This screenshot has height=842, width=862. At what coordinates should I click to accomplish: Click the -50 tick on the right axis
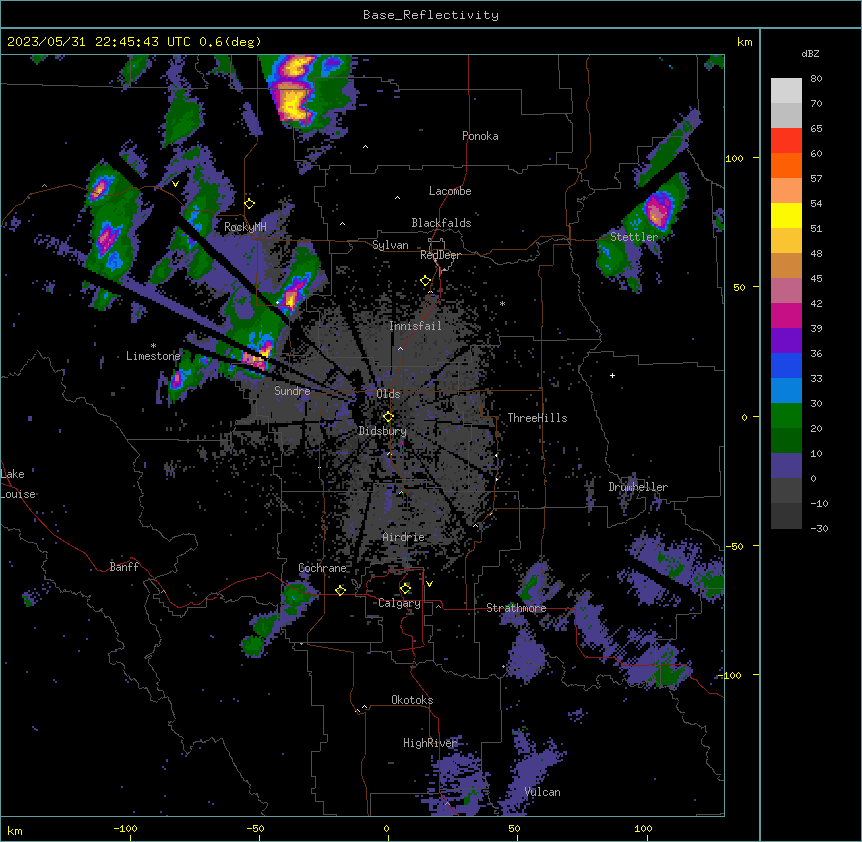tap(734, 546)
